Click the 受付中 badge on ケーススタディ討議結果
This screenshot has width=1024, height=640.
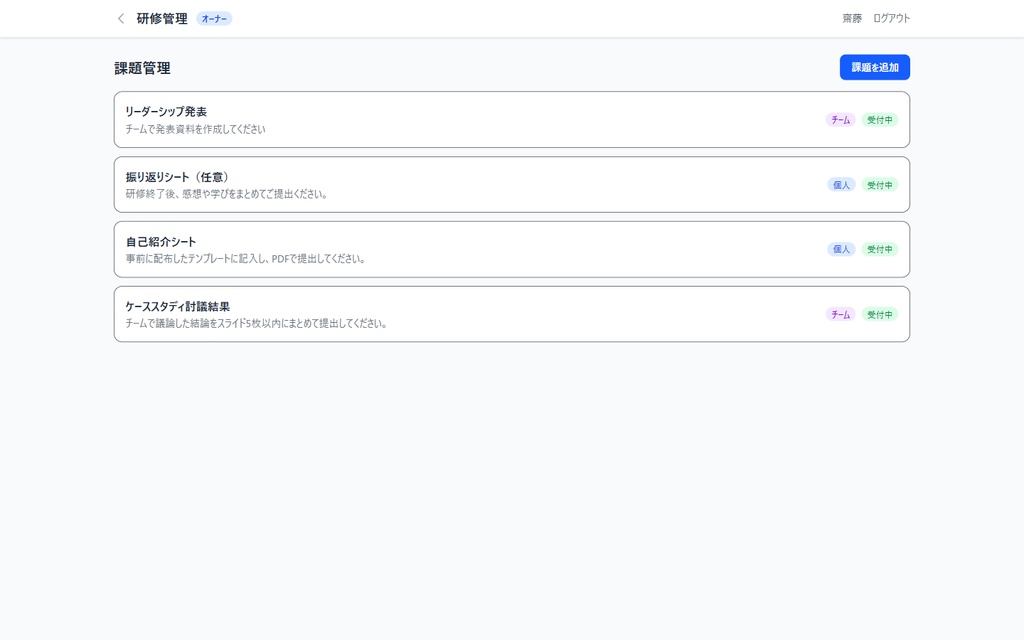[880, 314]
